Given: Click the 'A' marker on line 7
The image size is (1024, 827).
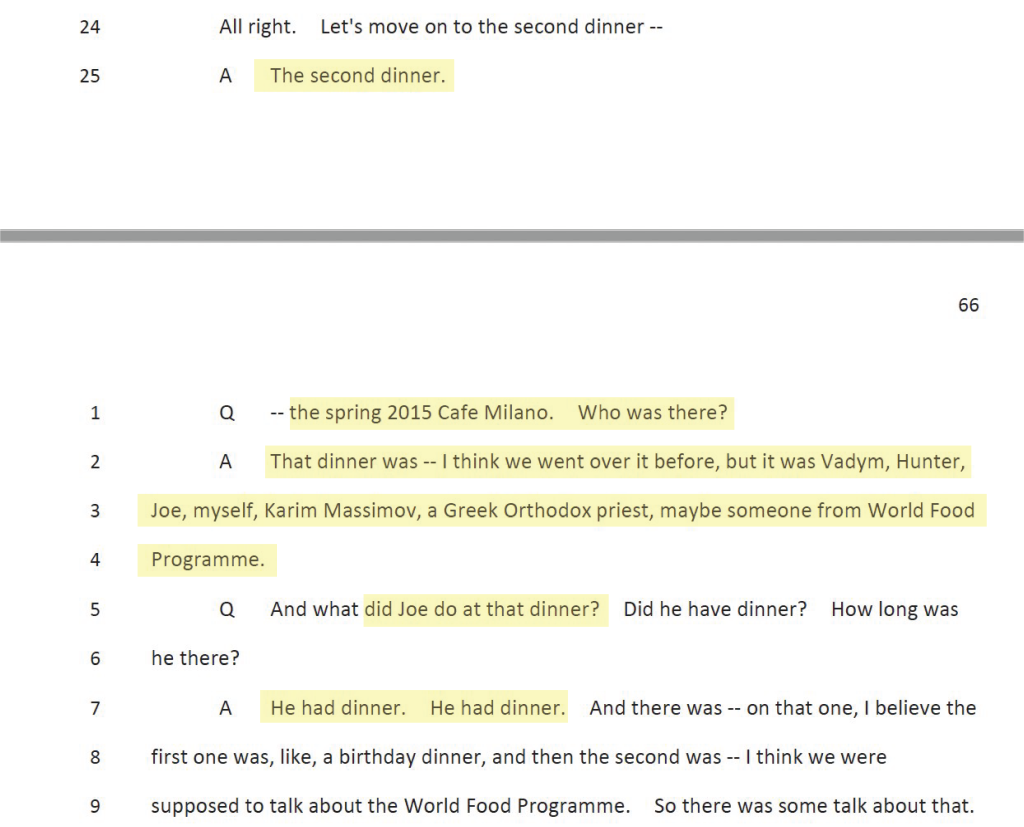Looking at the screenshot, I should (x=225, y=709).
